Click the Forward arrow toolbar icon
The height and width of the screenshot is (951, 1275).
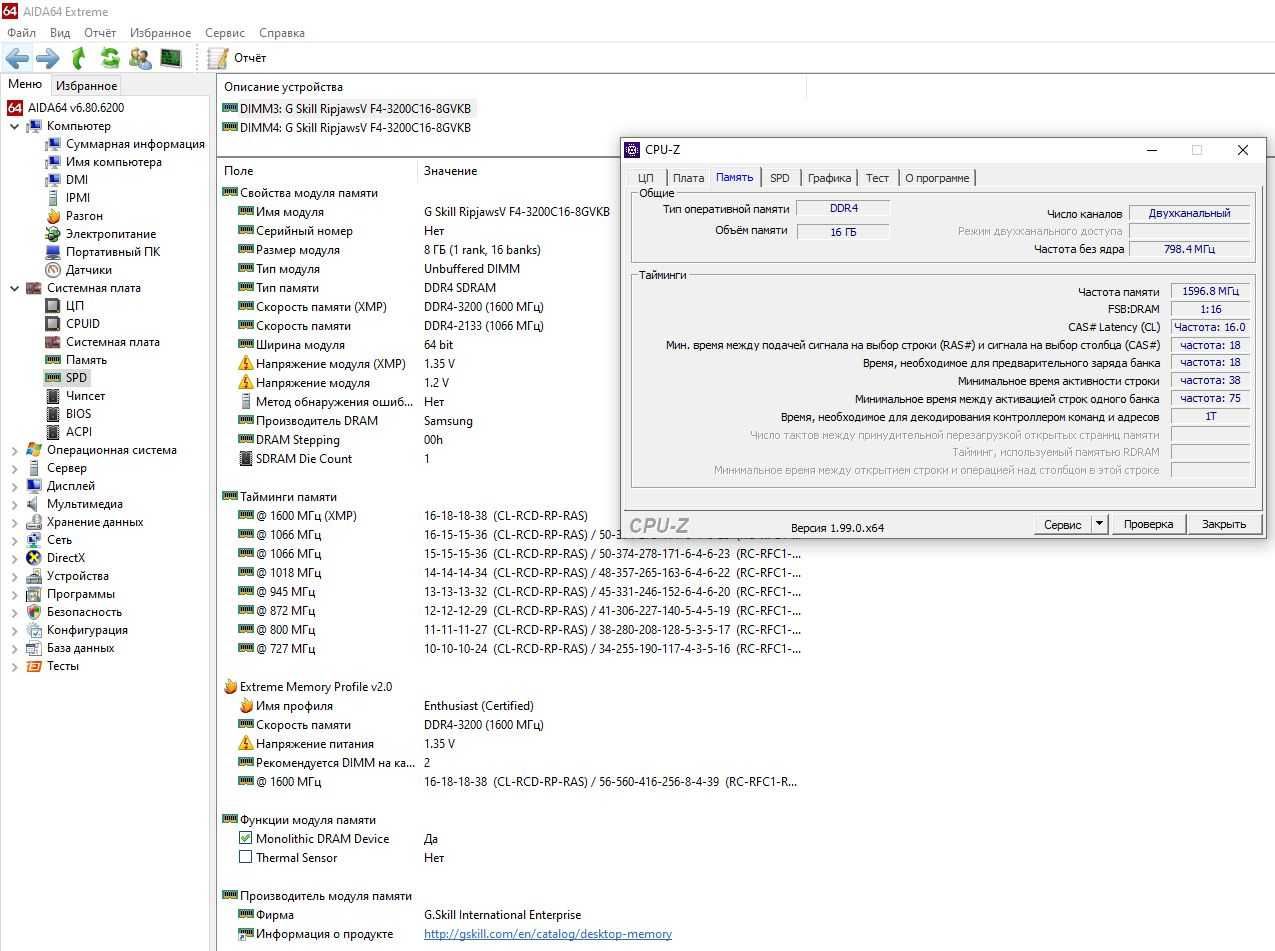[47, 58]
